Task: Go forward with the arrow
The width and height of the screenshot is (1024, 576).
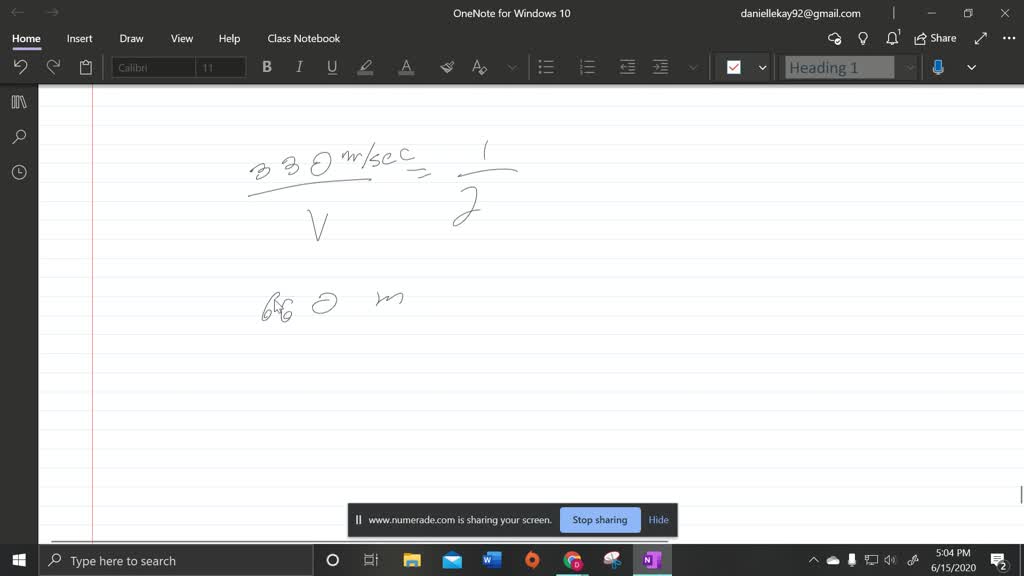Action: tap(52, 12)
